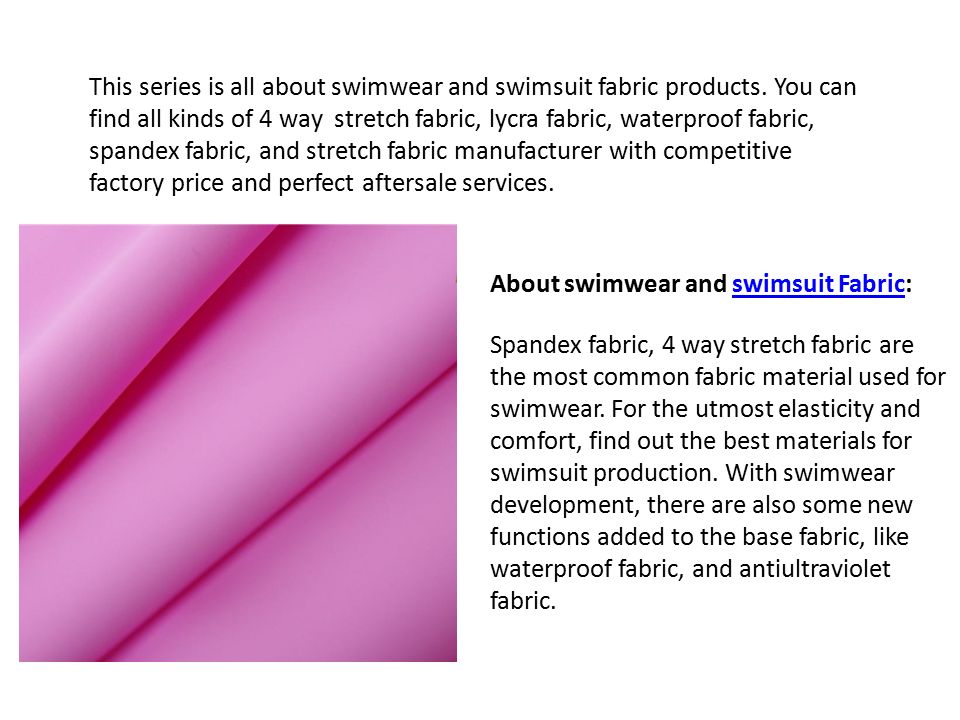This screenshot has height=720, width=960.
Task: Click the words "lycra fabric" in top paragraph
Action: point(550,119)
